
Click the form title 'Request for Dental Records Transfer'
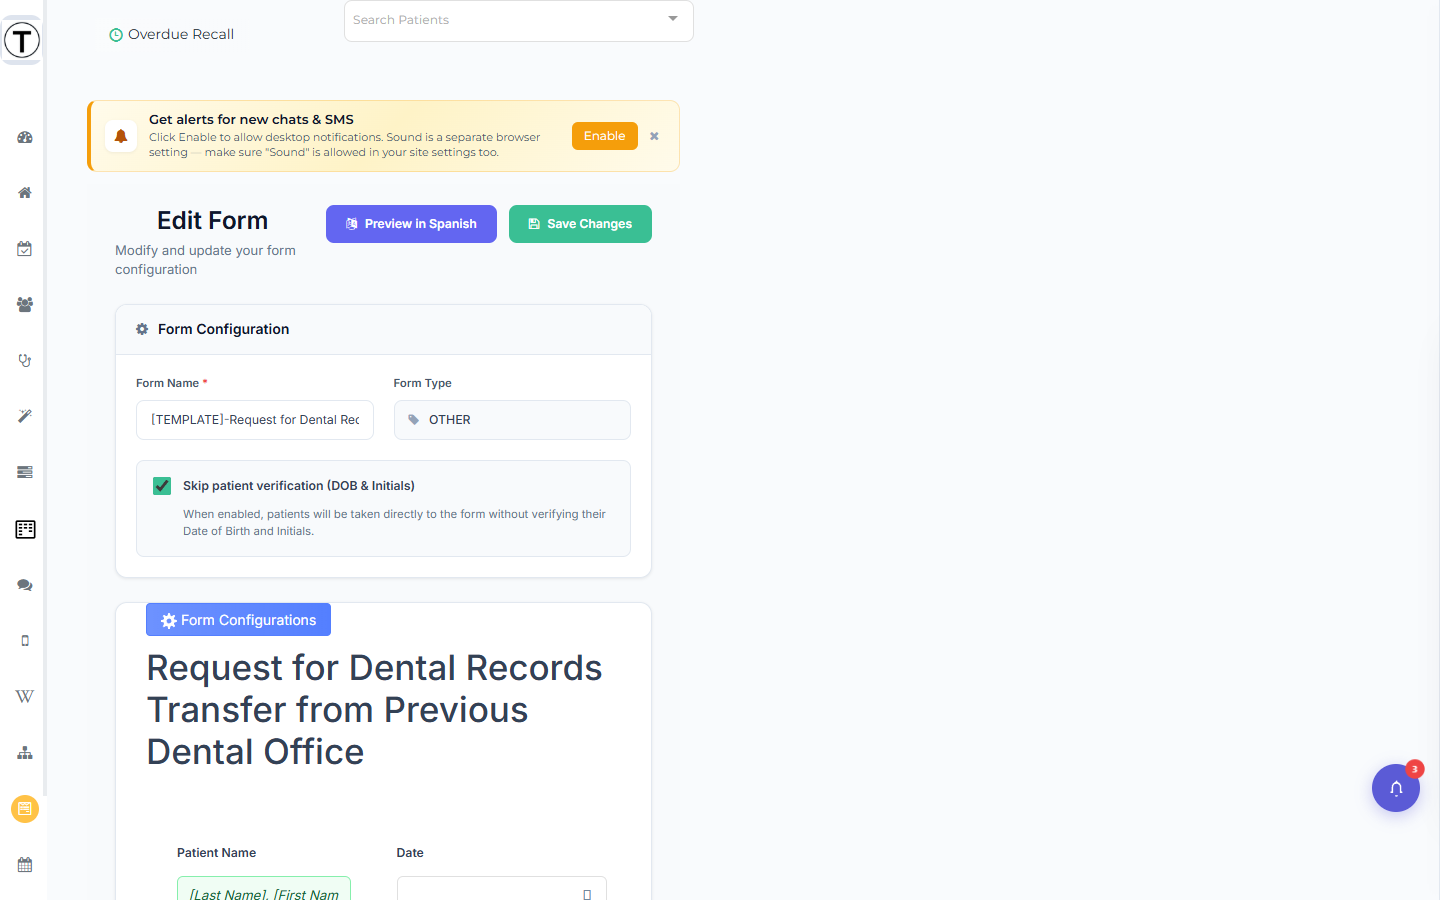[x=375, y=710]
